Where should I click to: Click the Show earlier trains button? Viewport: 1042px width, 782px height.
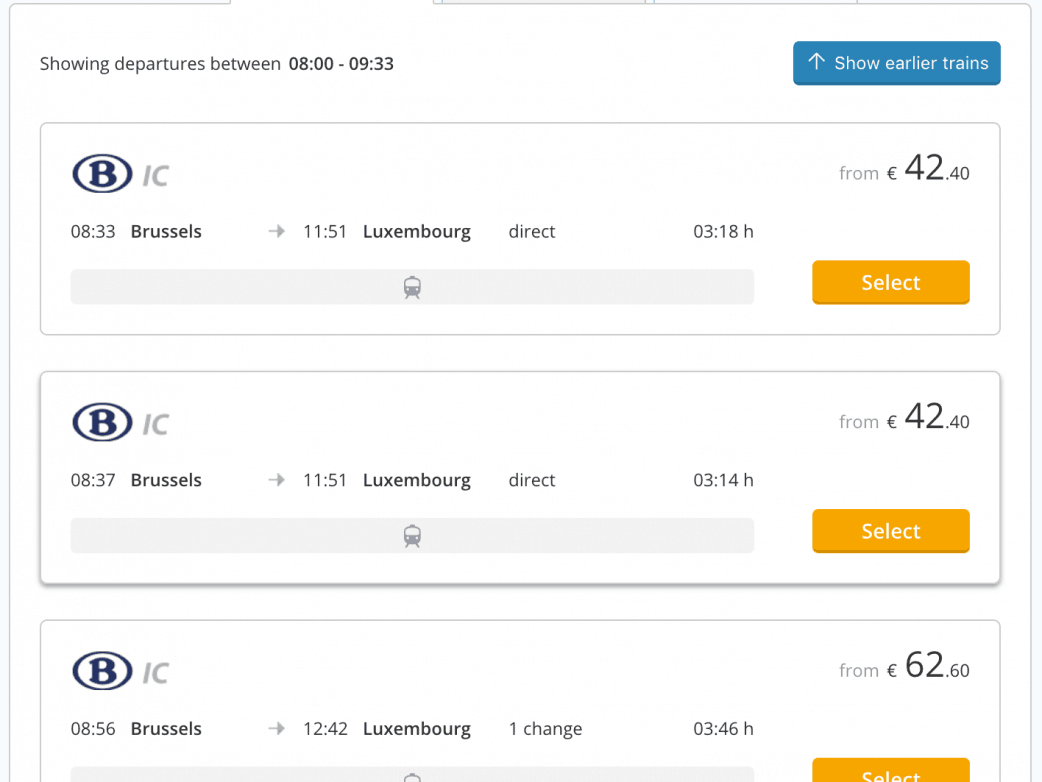tap(896, 63)
